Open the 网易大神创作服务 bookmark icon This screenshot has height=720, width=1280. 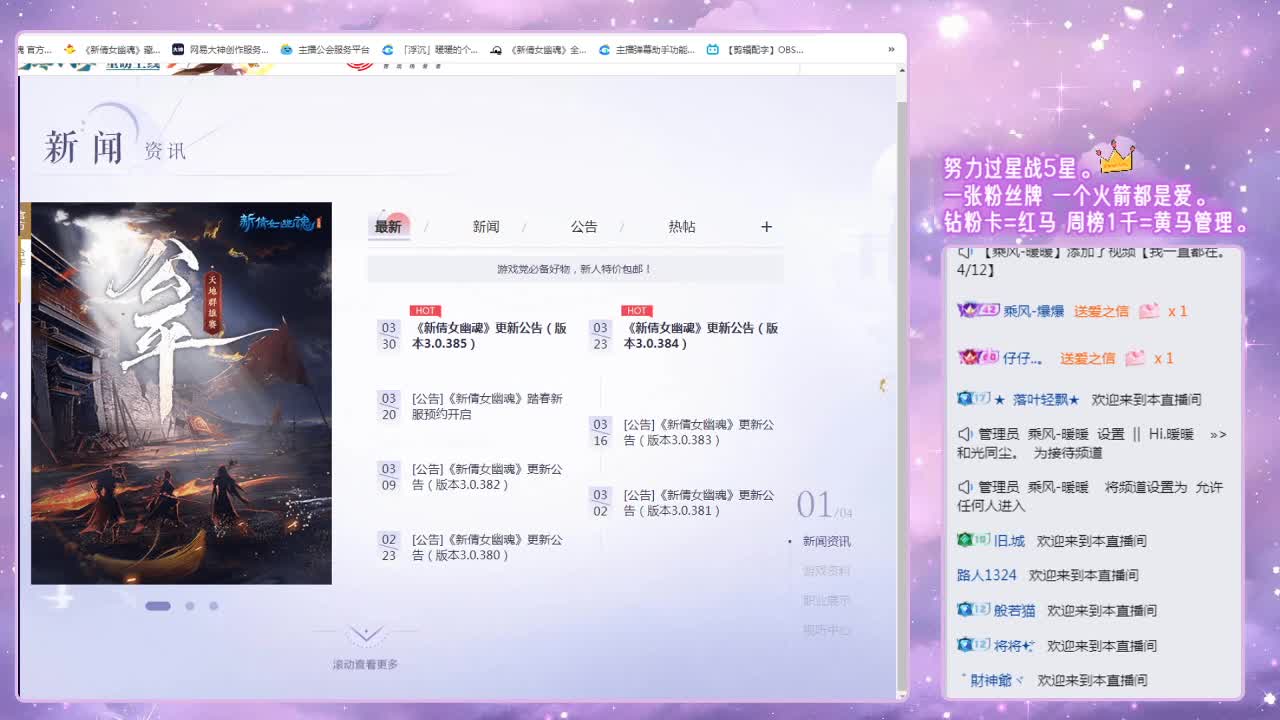(178, 49)
